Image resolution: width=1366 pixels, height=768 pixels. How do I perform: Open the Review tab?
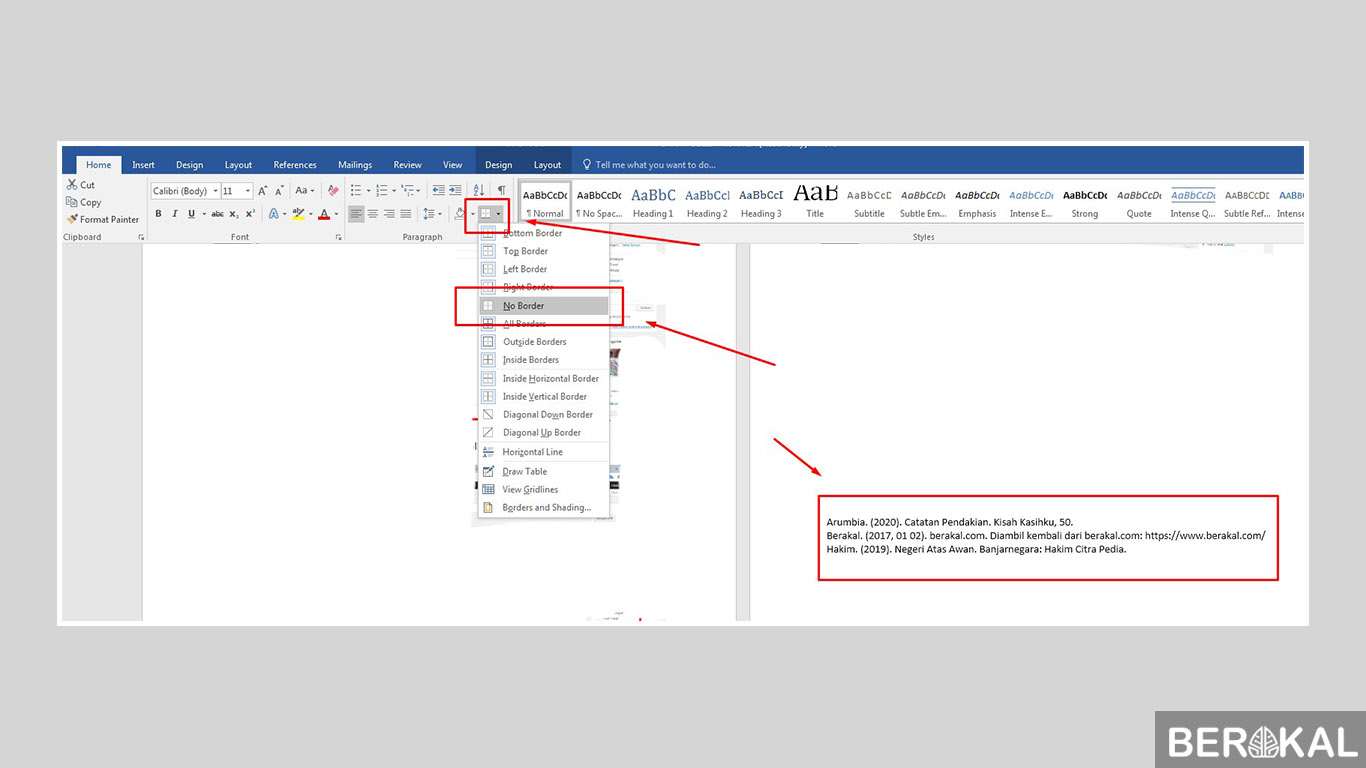pos(407,165)
